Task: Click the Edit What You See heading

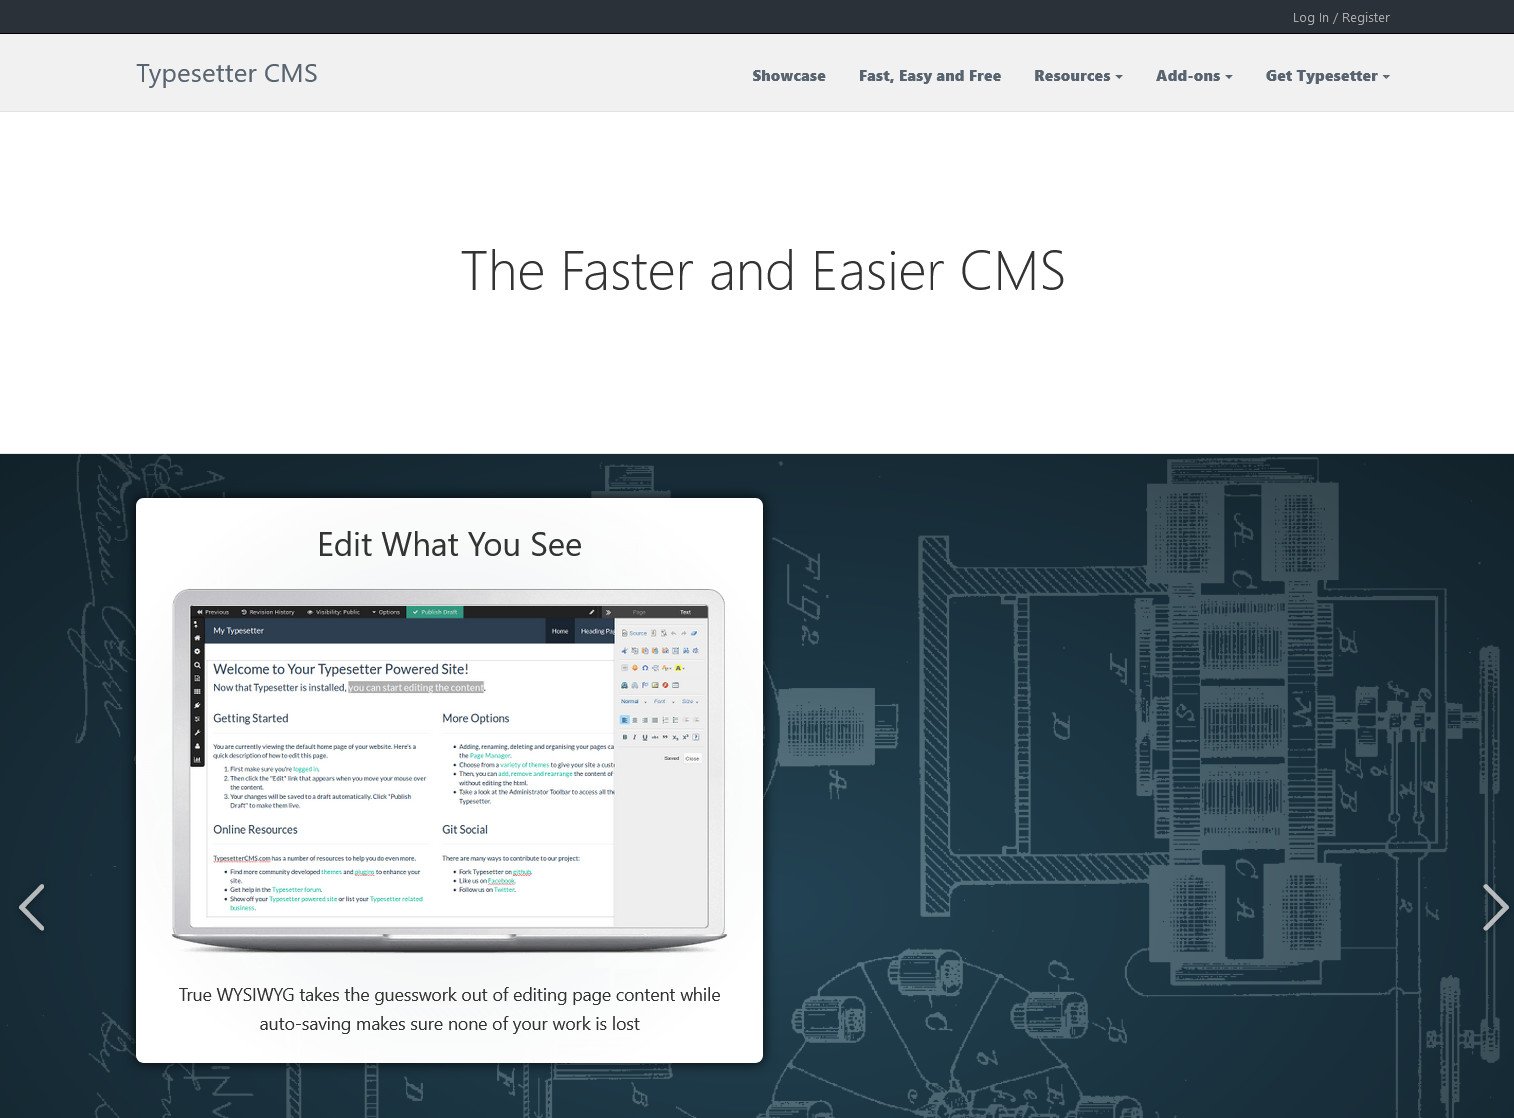Action: click(449, 545)
